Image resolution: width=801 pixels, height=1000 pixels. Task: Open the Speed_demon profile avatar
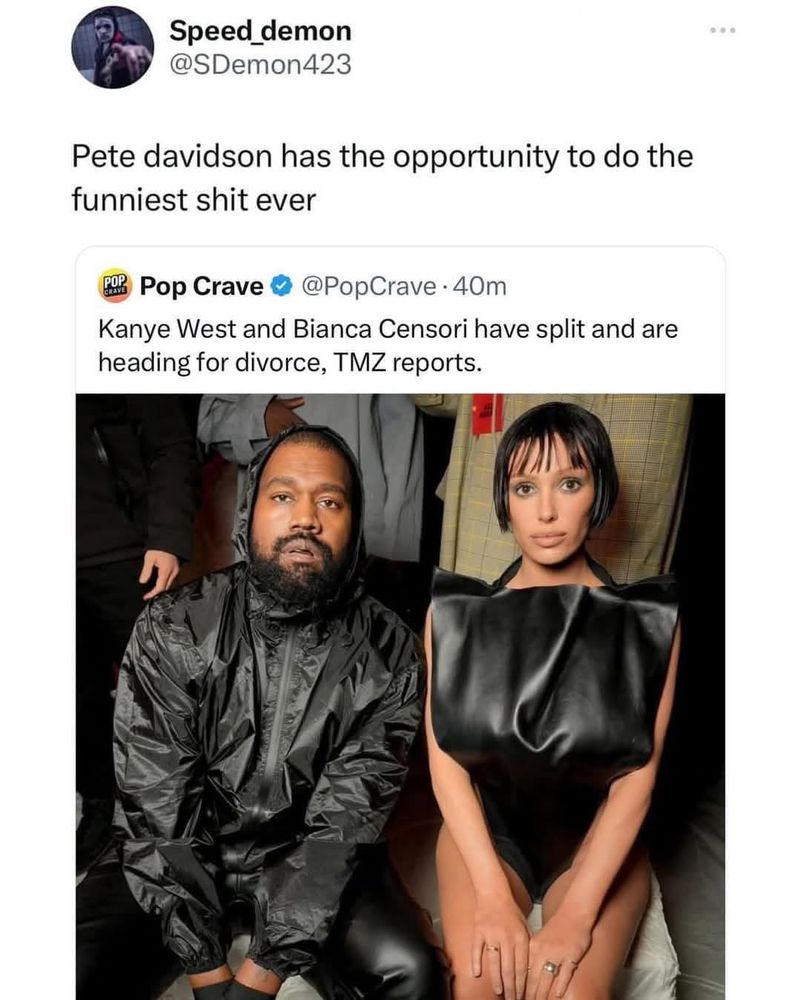point(112,47)
